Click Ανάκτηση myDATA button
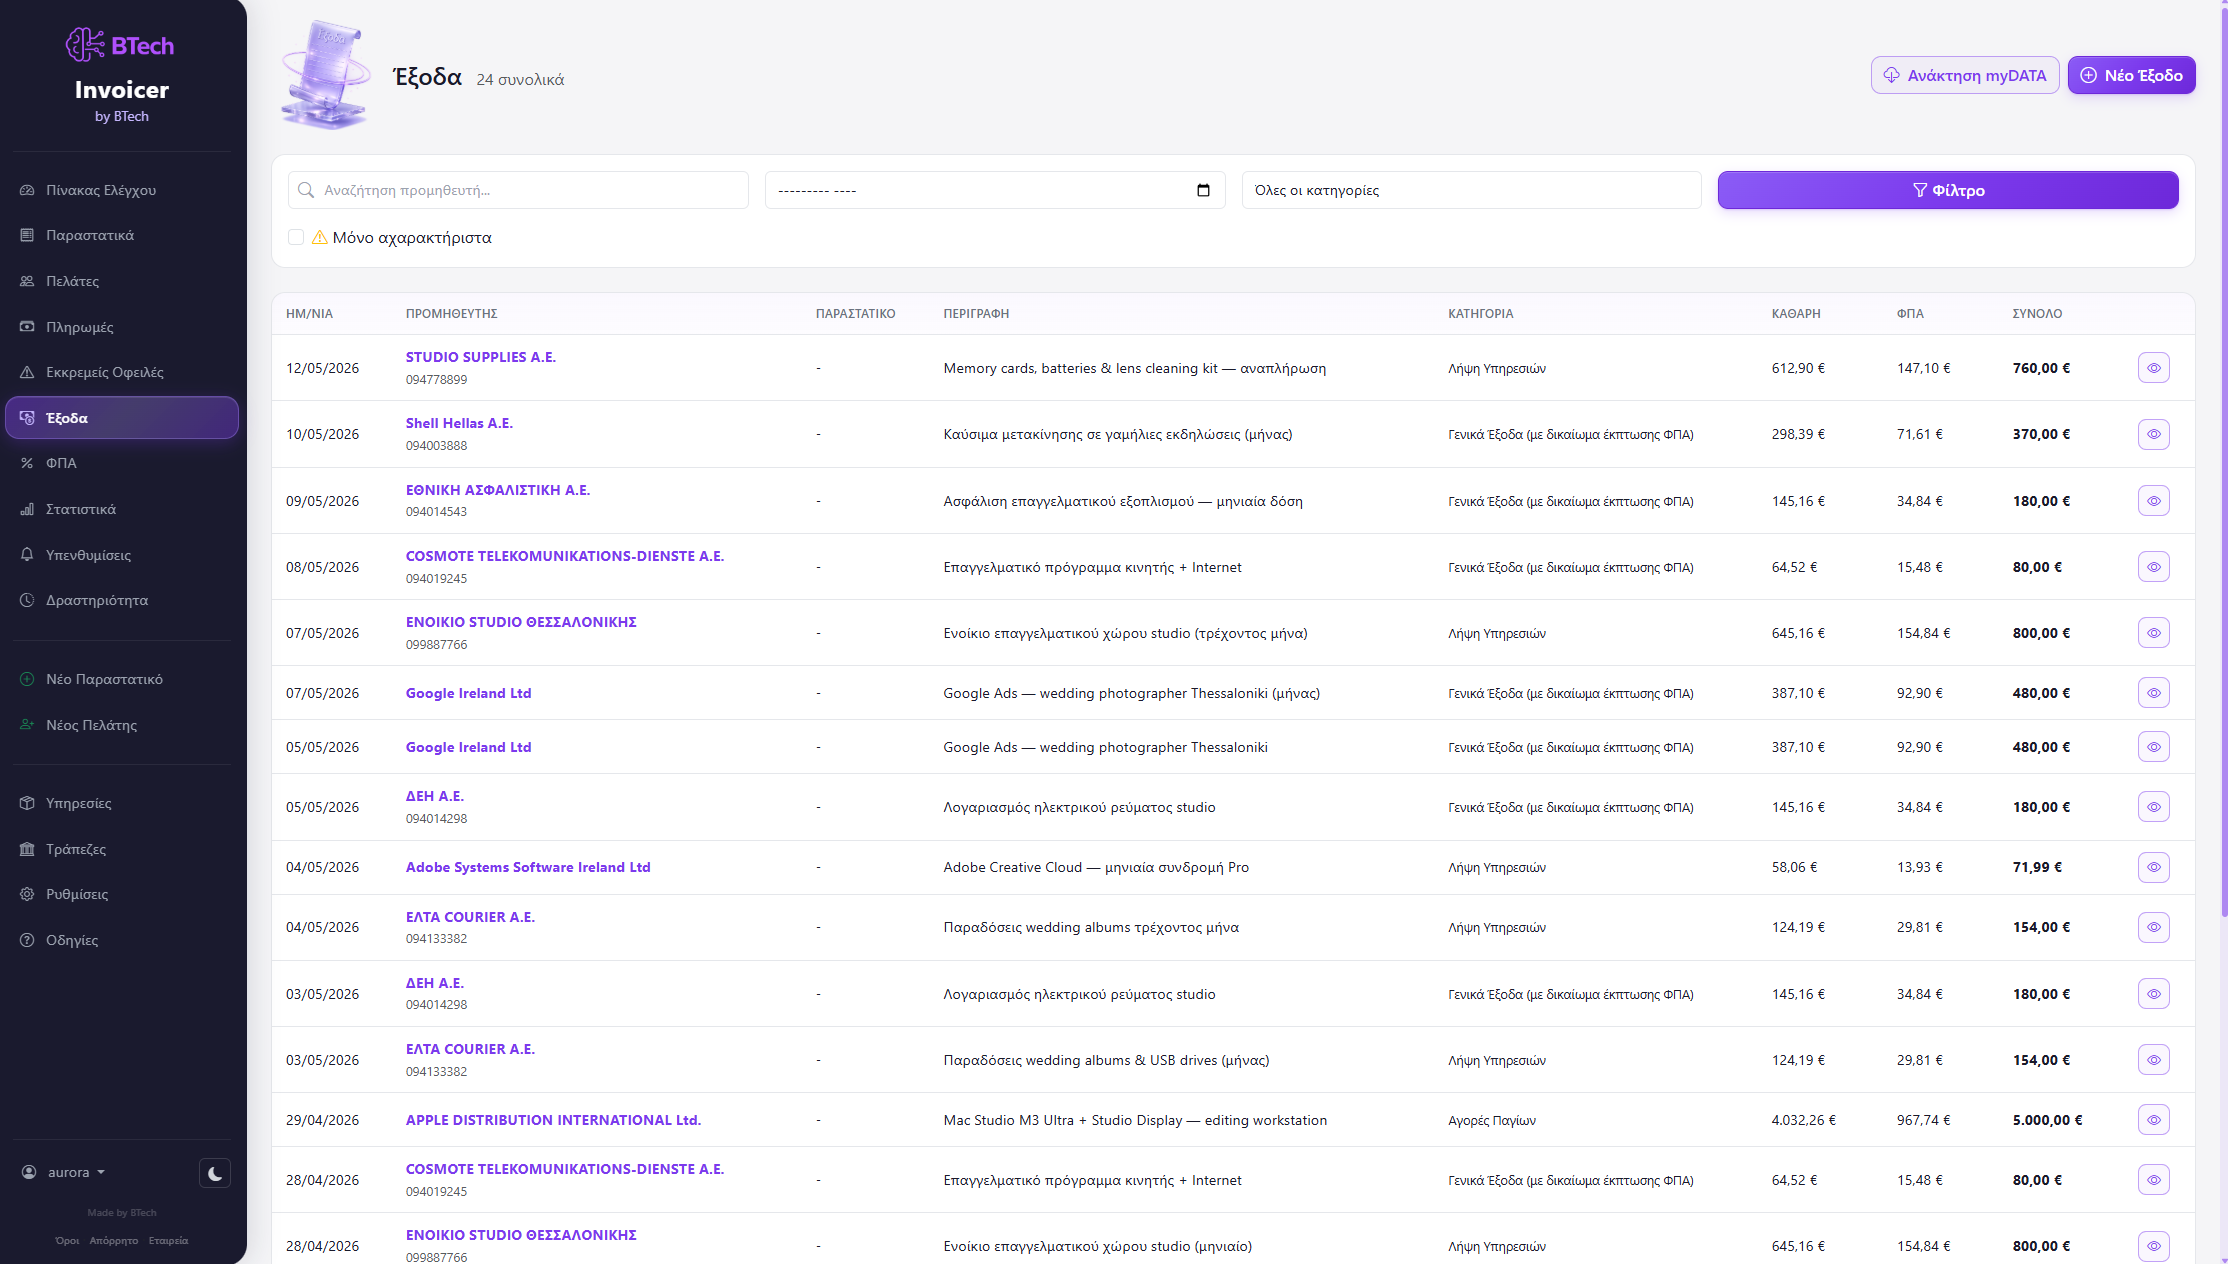Image resolution: width=2228 pixels, height=1264 pixels. (x=1965, y=75)
